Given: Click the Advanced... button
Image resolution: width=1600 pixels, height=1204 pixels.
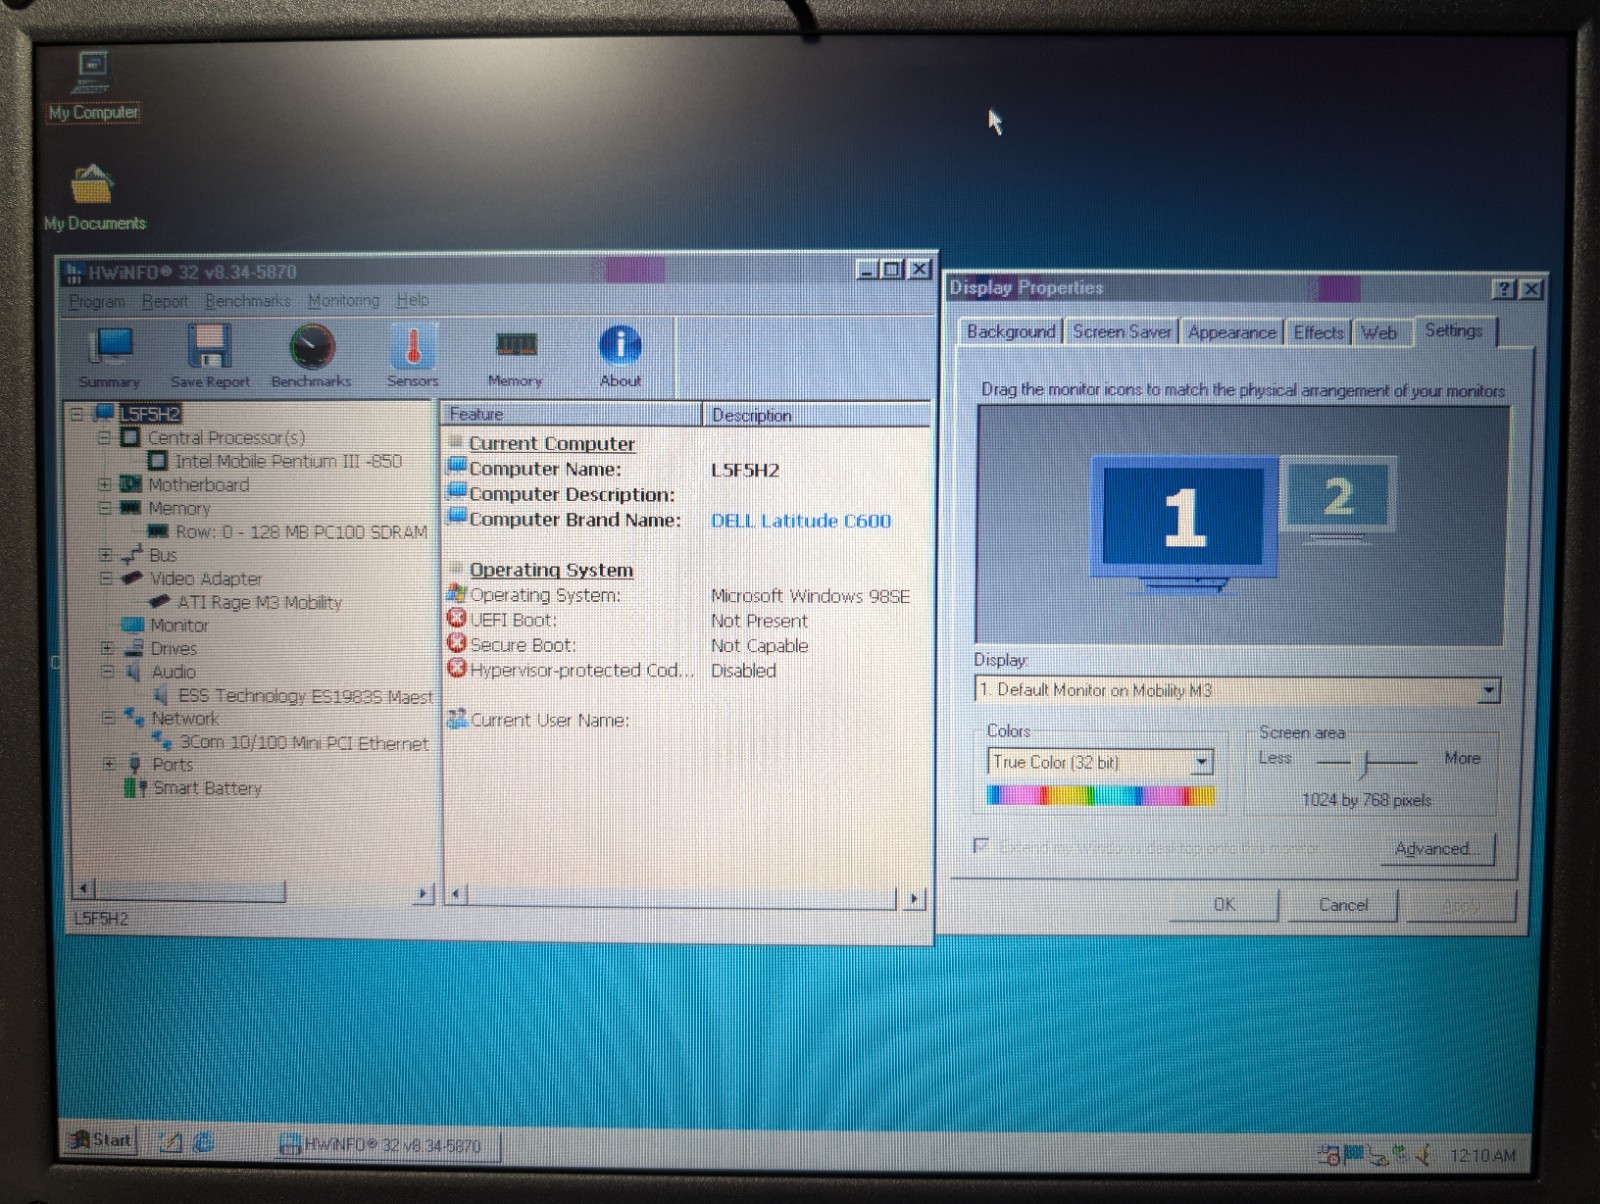Looking at the screenshot, I should 1437,849.
